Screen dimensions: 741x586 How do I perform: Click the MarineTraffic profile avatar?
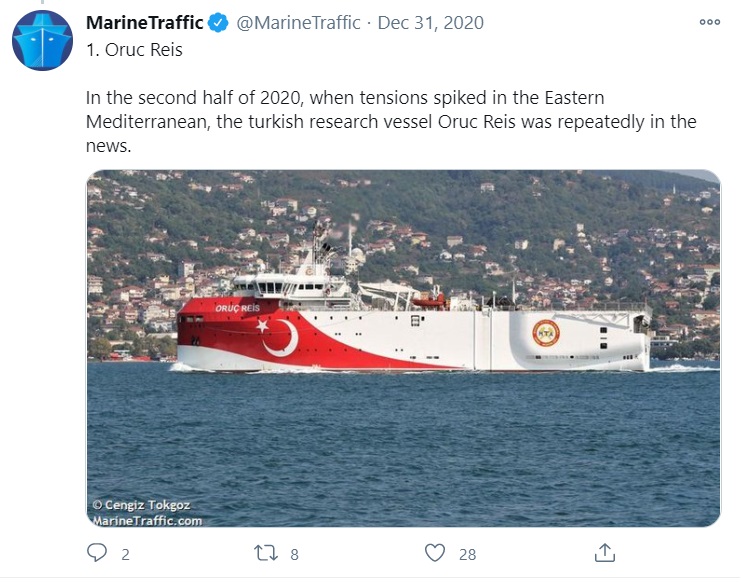42,40
